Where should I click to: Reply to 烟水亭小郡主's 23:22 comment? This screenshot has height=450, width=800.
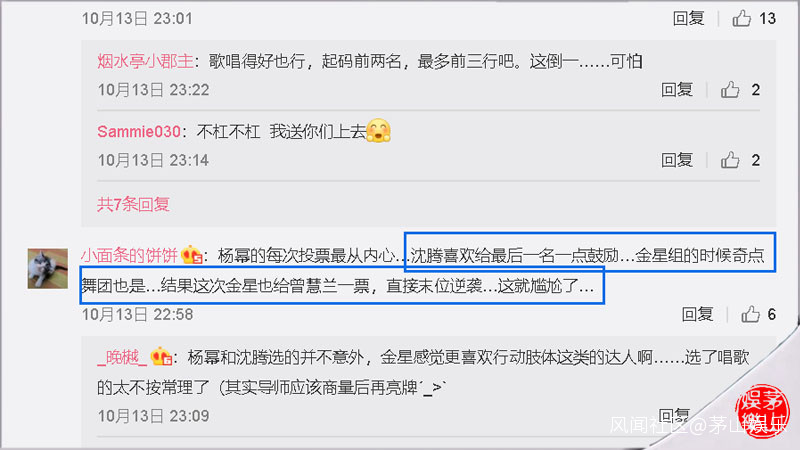coord(677,90)
